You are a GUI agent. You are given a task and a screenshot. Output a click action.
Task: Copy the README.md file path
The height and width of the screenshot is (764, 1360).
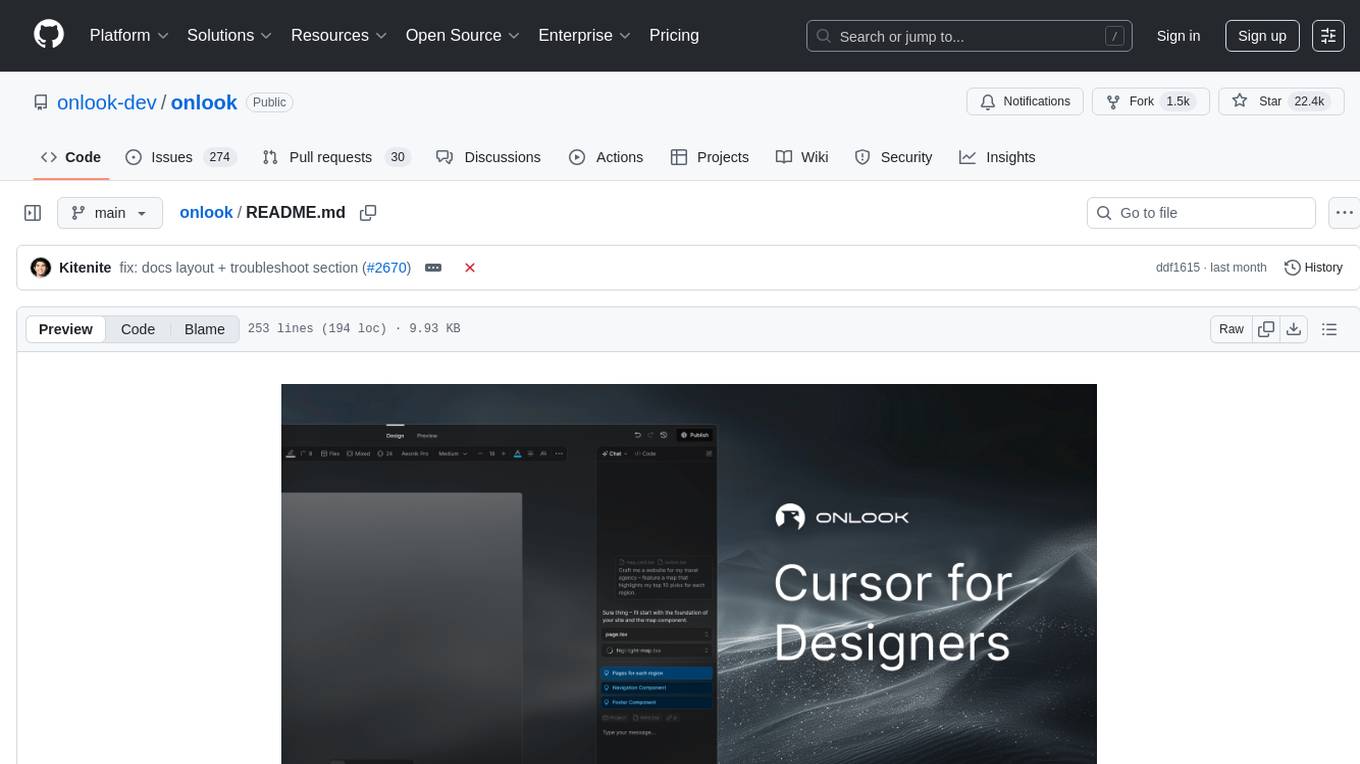[368, 213]
